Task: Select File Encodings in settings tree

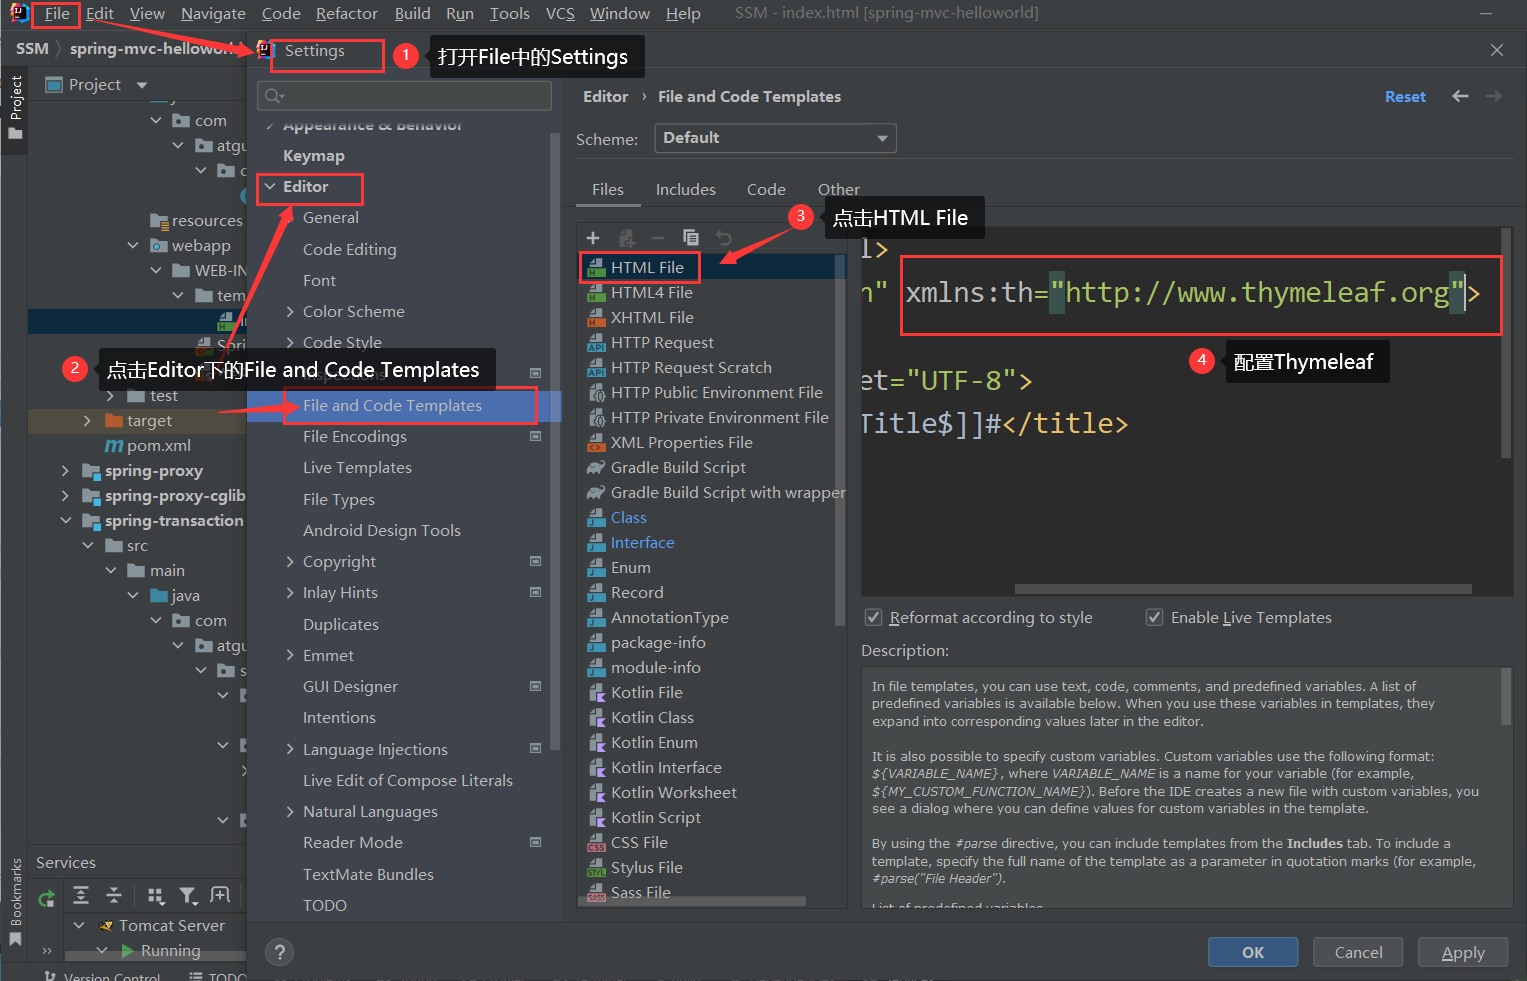Action: [354, 437]
